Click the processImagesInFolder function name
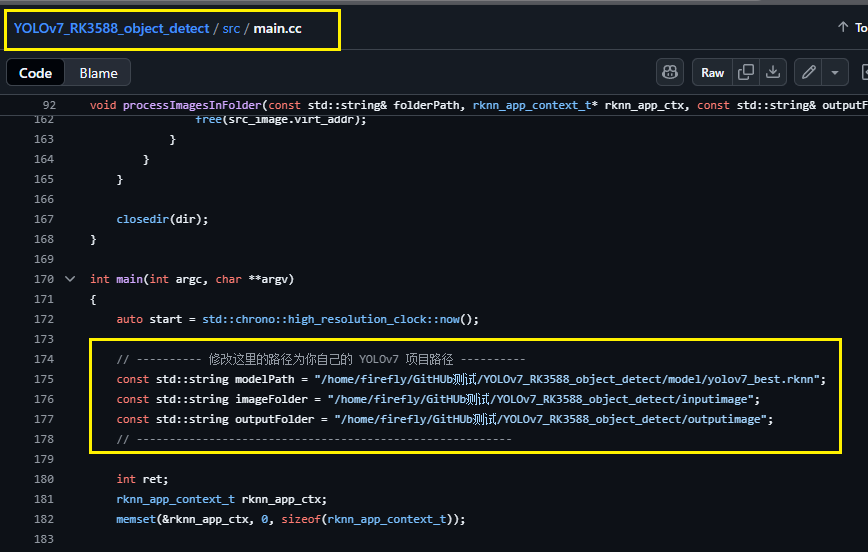The height and width of the screenshot is (552, 868). (x=192, y=105)
